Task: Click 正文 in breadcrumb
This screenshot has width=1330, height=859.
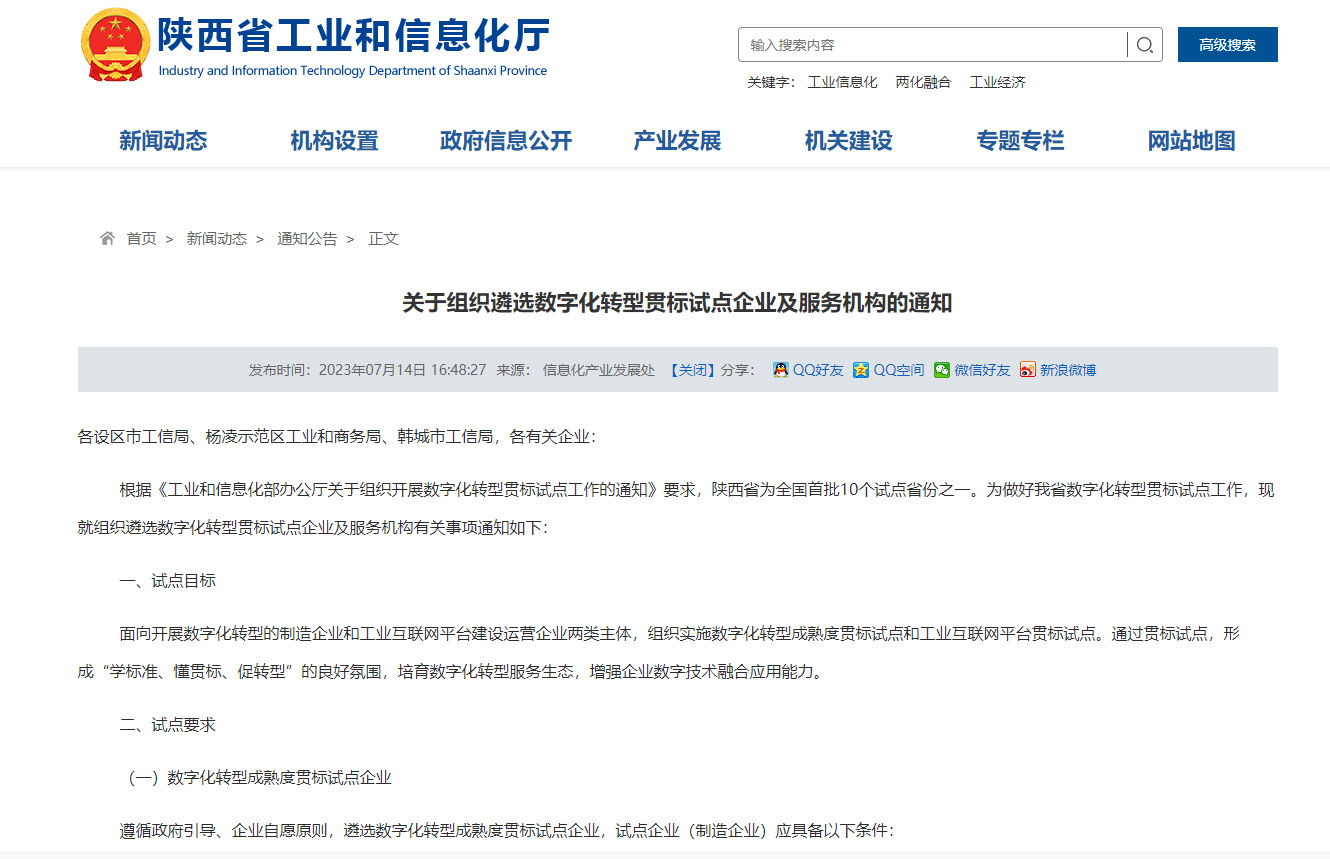Action: click(383, 238)
